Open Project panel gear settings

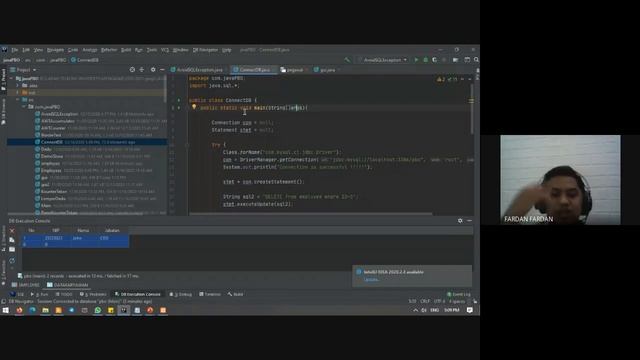pyautogui.click(x=153, y=70)
